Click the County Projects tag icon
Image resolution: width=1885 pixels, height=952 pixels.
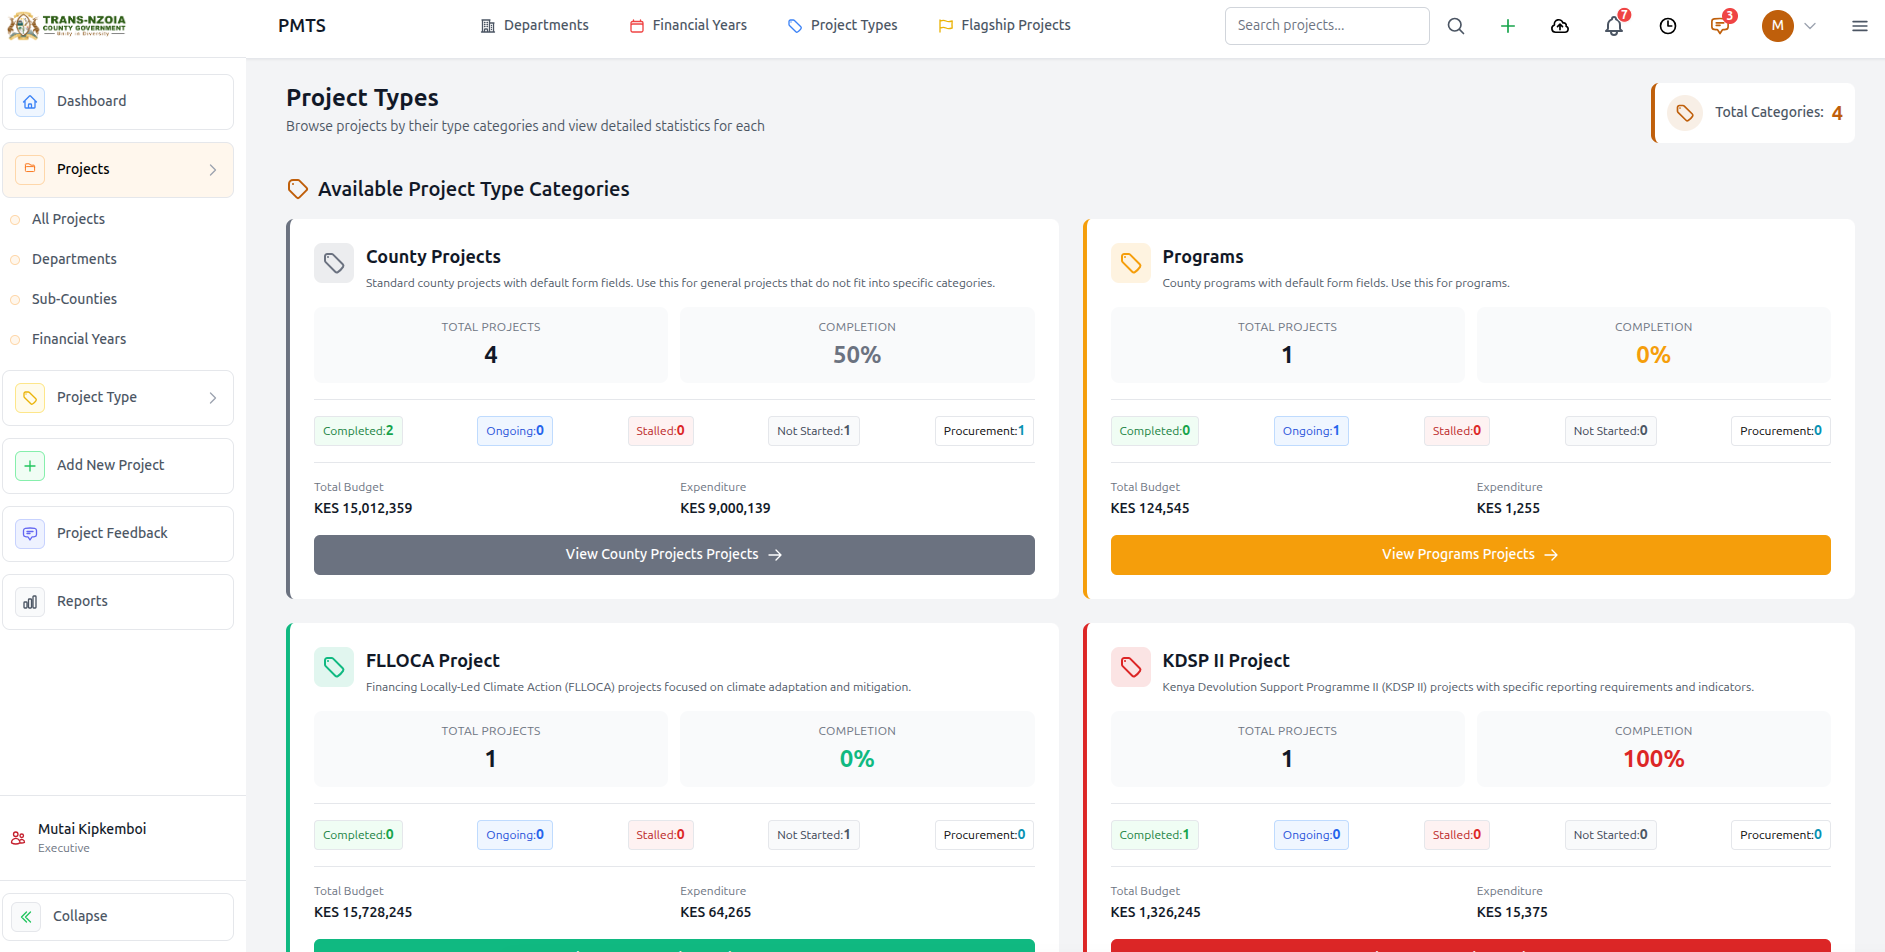click(334, 263)
